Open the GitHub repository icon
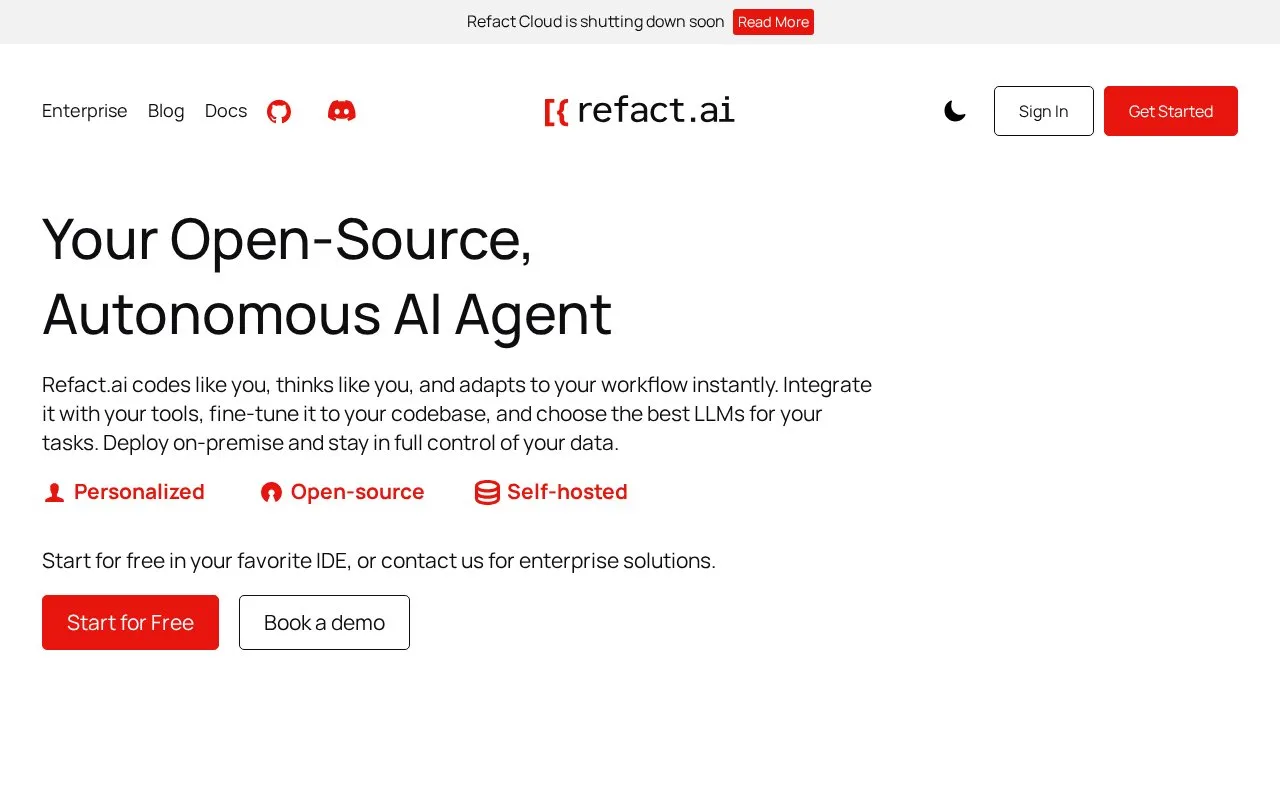Screen dimensions: 1280x800 pos(279,111)
